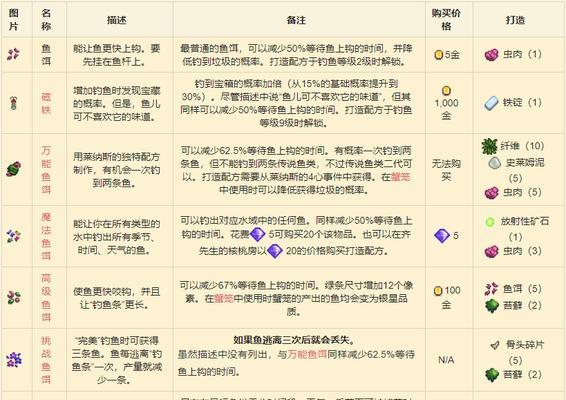Open the 高级鱼饵 name link
566x400 pixels.
(46, 297)
